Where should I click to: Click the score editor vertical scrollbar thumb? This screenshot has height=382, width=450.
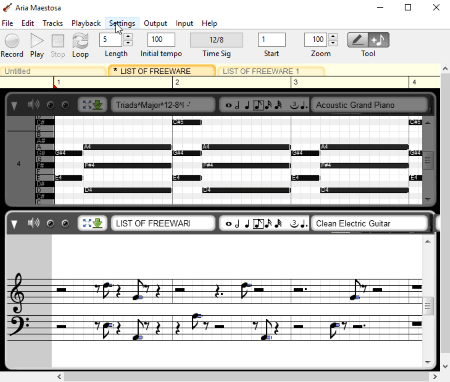428,306
